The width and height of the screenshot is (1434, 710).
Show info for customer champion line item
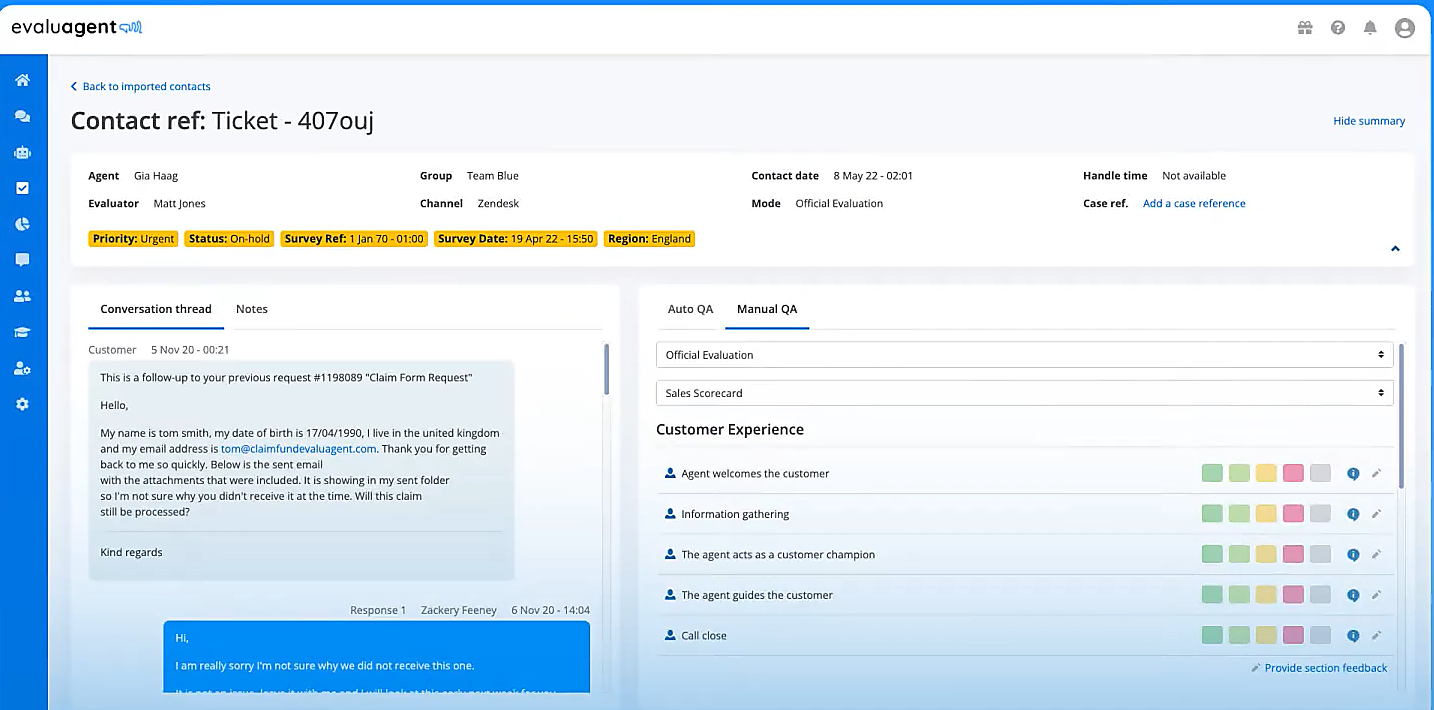[1353, 554]
